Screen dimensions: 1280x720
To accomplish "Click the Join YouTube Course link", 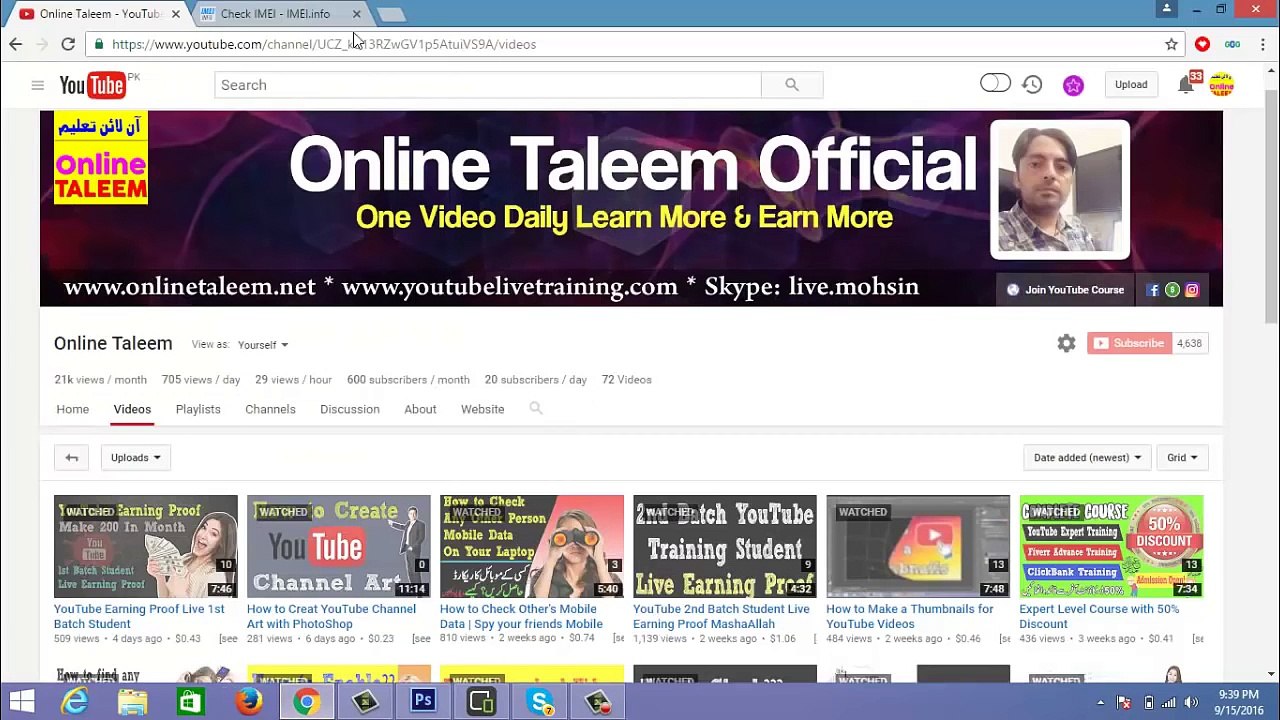I will tap(1066, 290).
